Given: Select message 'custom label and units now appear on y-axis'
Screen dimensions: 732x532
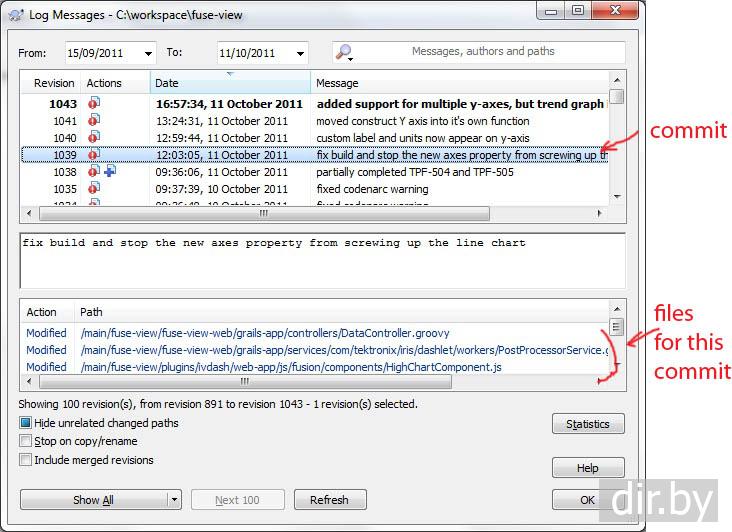Looking at the screenshot, I should click(423, 138).
